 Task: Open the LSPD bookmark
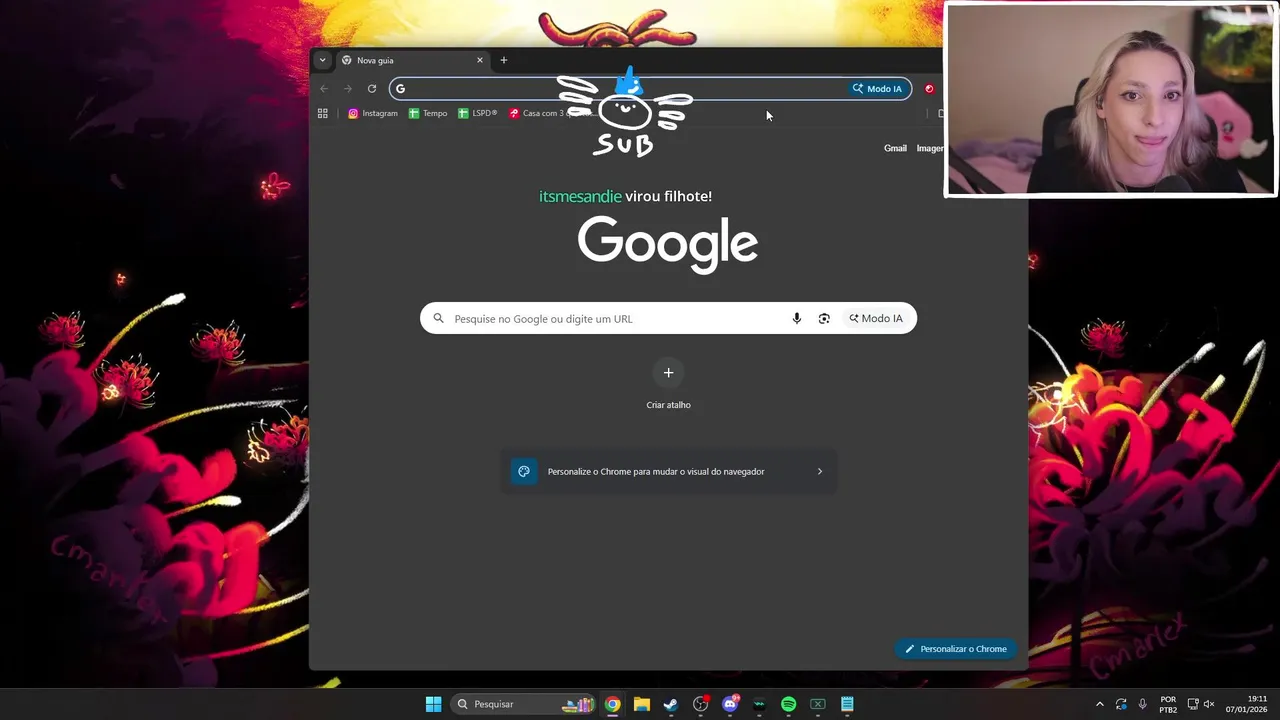478,114
